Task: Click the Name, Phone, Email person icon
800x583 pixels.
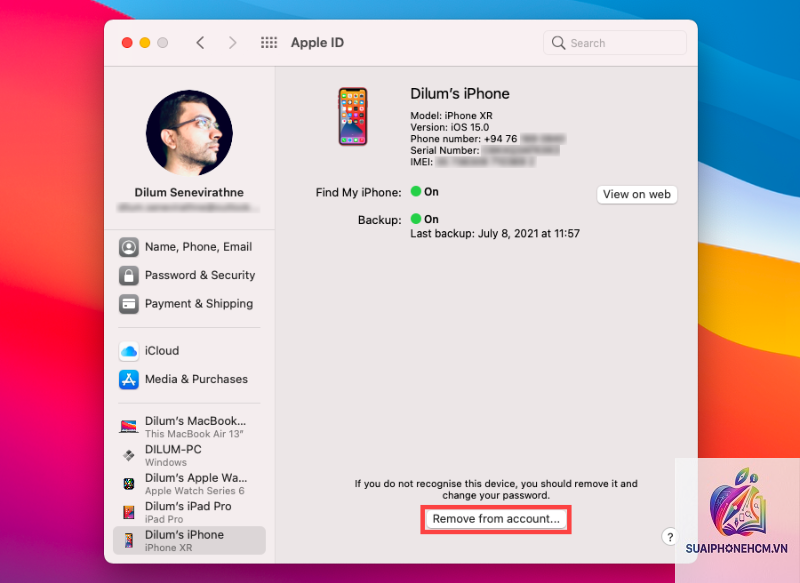Action: pyautogui.click(x=129, y=247)
